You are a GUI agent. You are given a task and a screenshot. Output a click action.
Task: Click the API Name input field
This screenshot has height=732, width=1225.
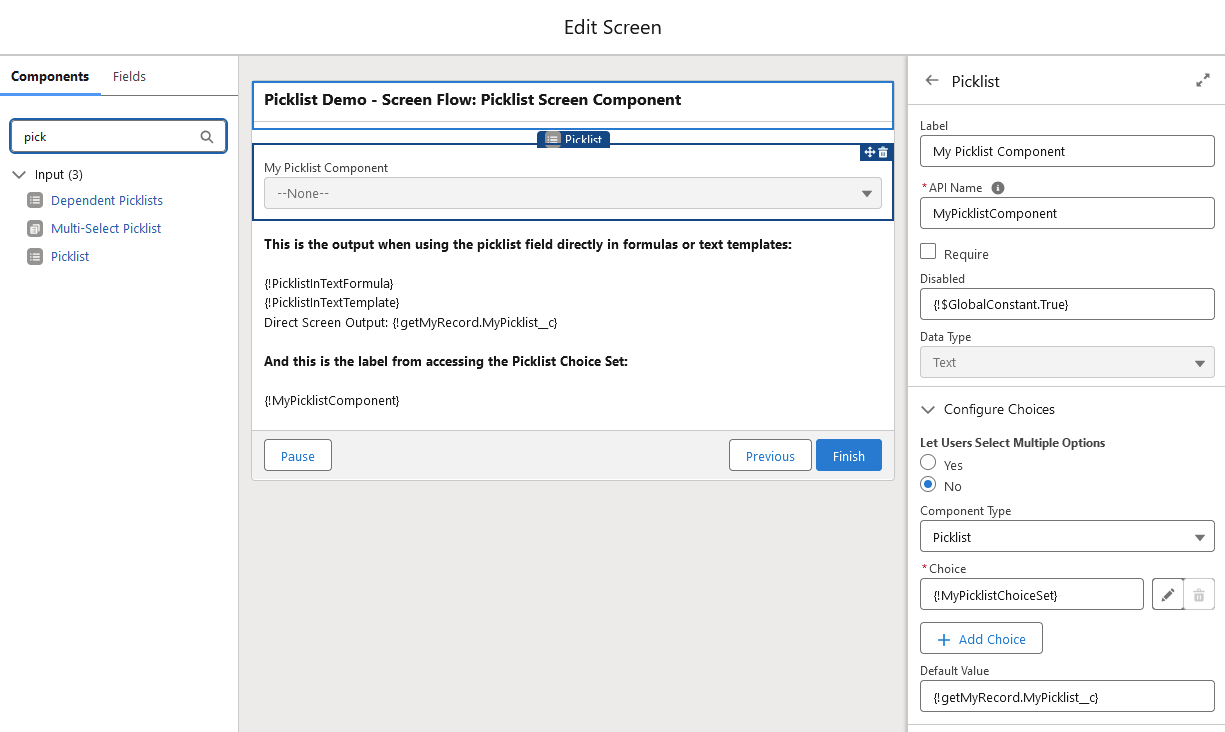[x=1067, y=213]
